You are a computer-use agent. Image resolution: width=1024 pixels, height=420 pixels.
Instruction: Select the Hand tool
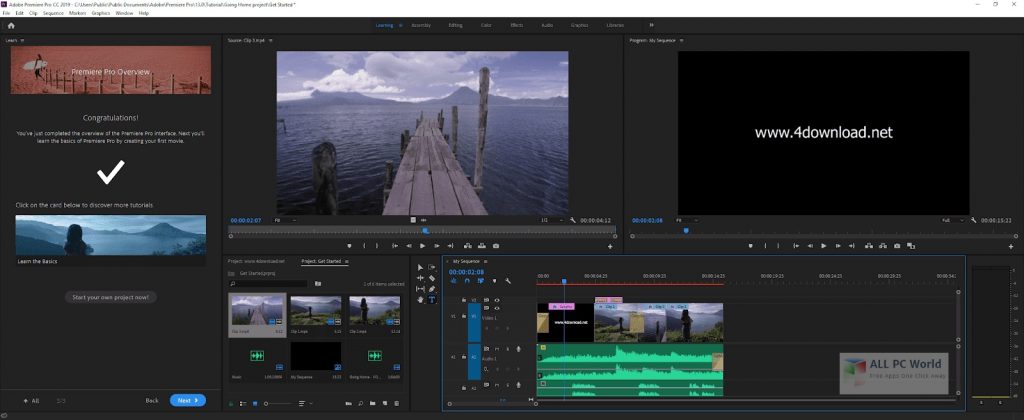click(421, 300)
